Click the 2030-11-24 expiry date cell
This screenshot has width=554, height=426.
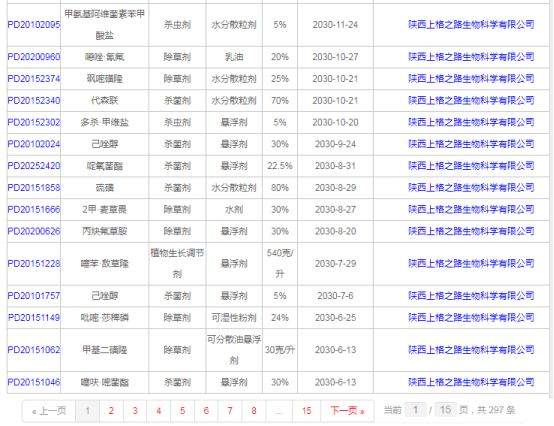point(335,25)
